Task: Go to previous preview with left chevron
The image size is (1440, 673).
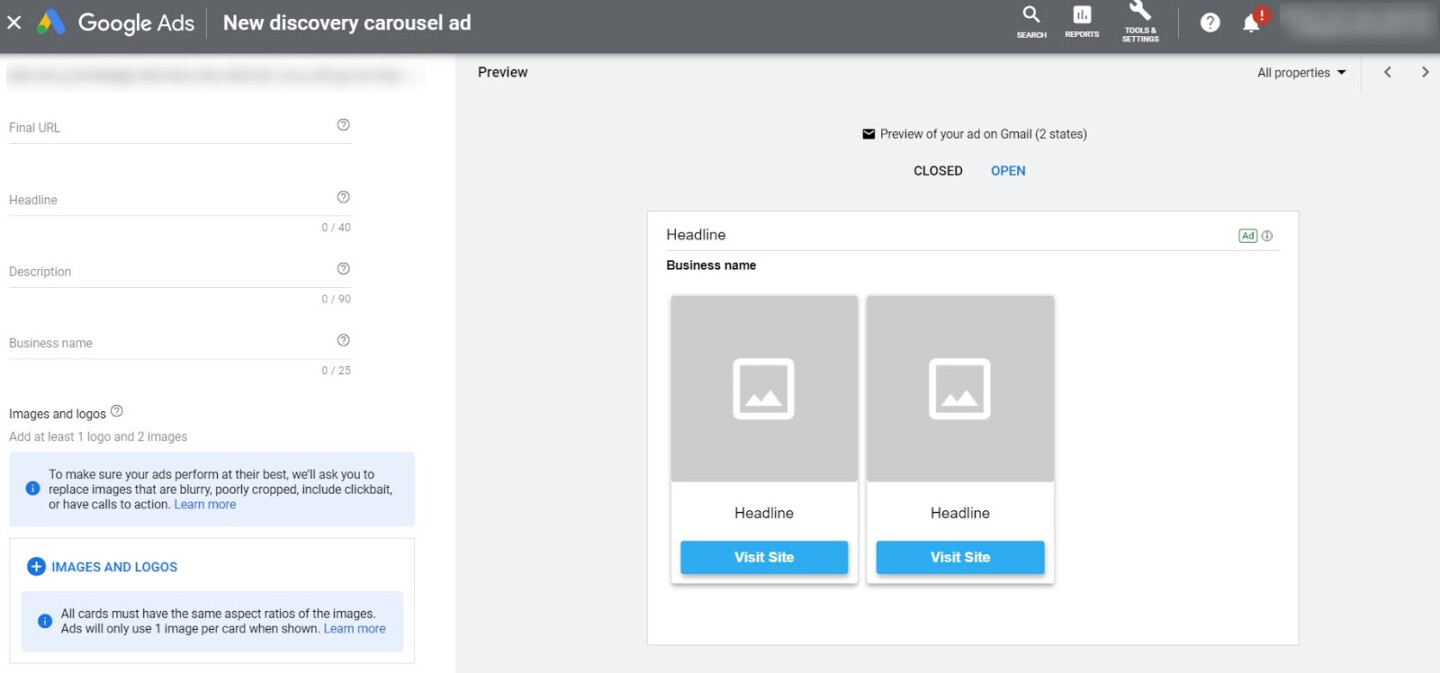Action: click(x=1387, y=72)
